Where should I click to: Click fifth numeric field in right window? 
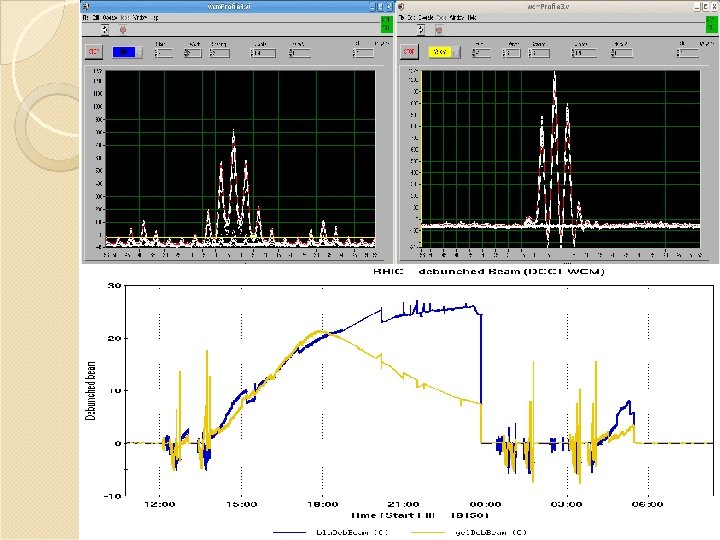[x=622, y=53]
